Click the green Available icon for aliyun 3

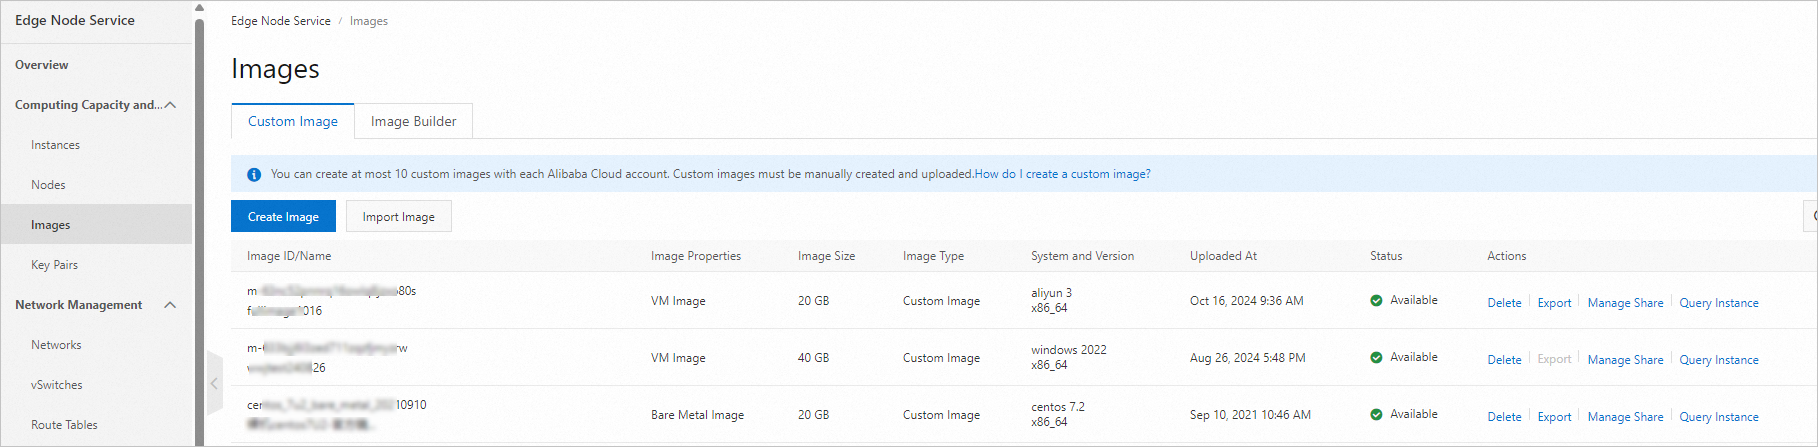pyautogui.click(x=1376, y=300)
